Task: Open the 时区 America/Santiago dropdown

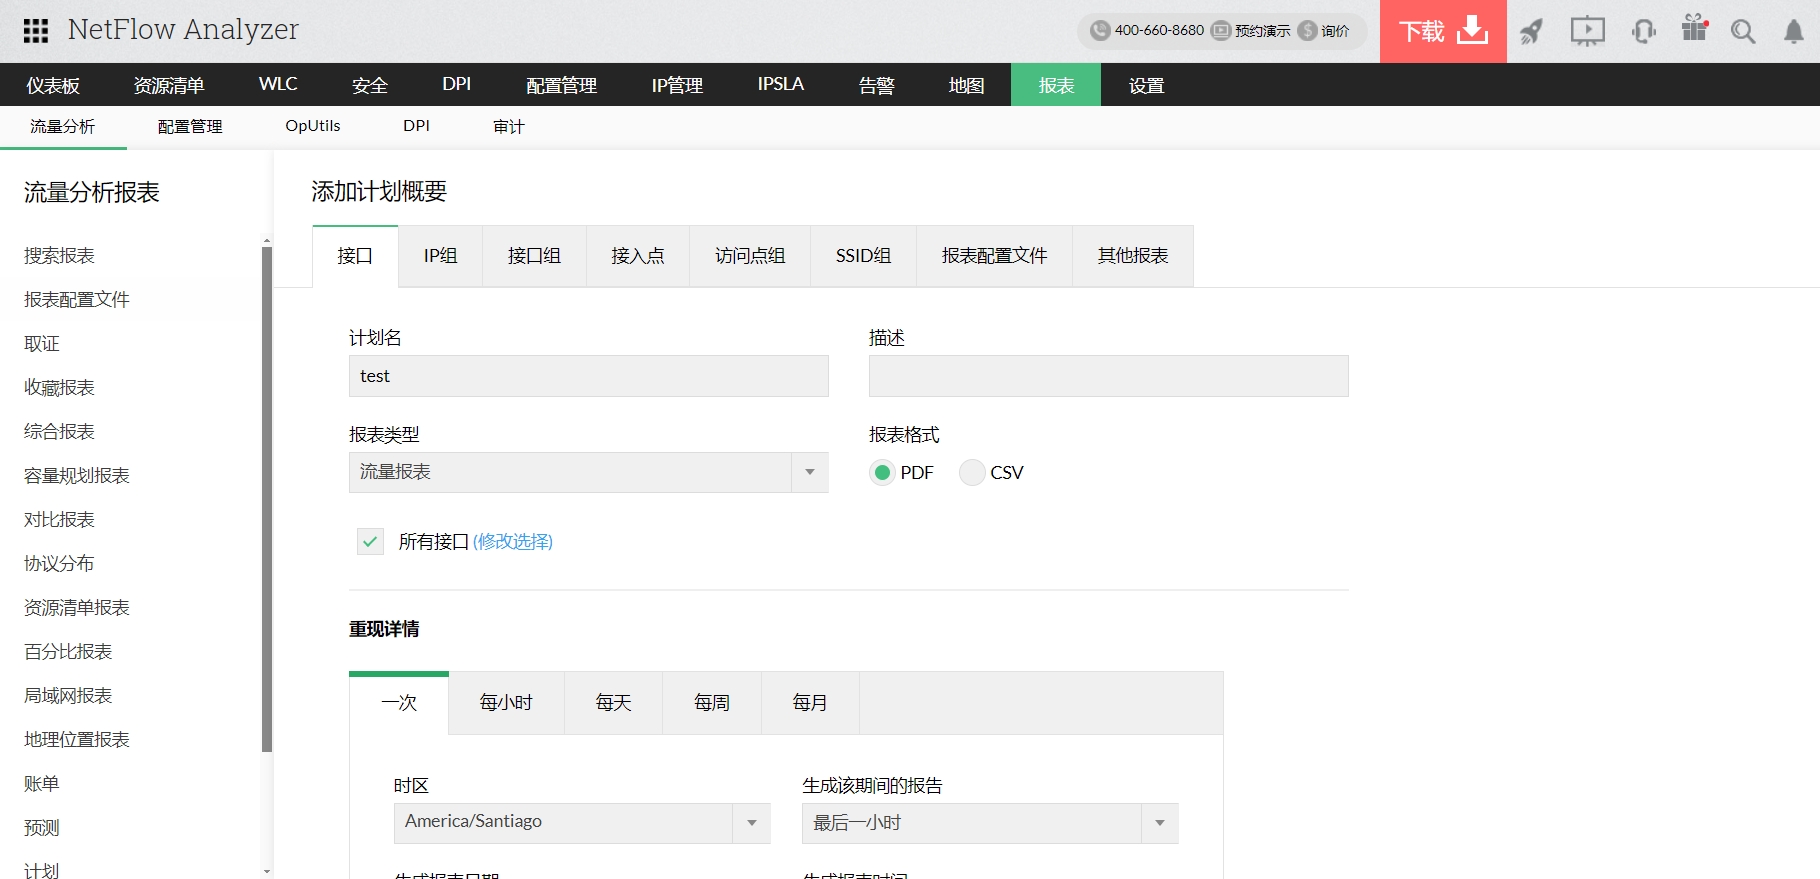Action: click(582, 823)
